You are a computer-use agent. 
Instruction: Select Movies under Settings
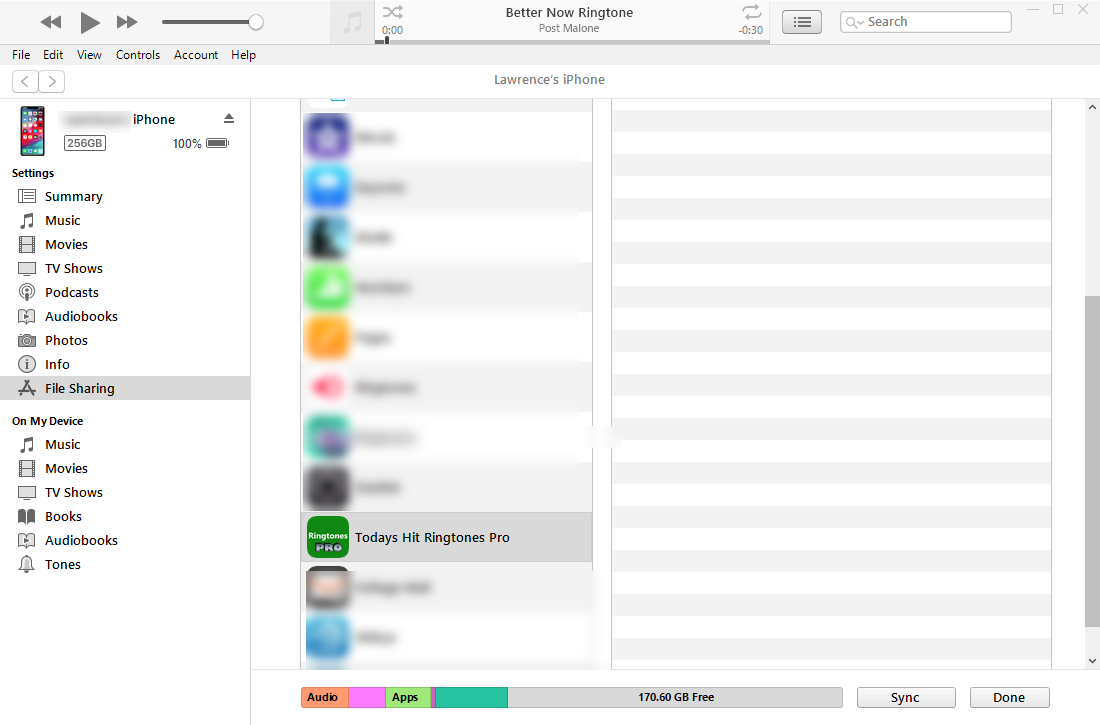click(x=125, y=244)
